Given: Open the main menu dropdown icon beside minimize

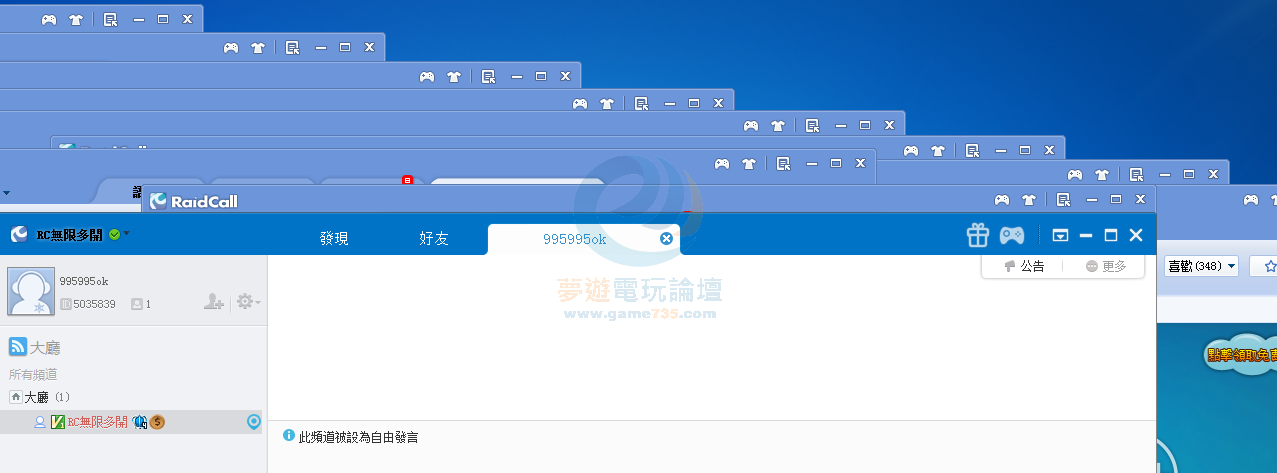Looking at the screenshot, I should (x=1060, y=236).
